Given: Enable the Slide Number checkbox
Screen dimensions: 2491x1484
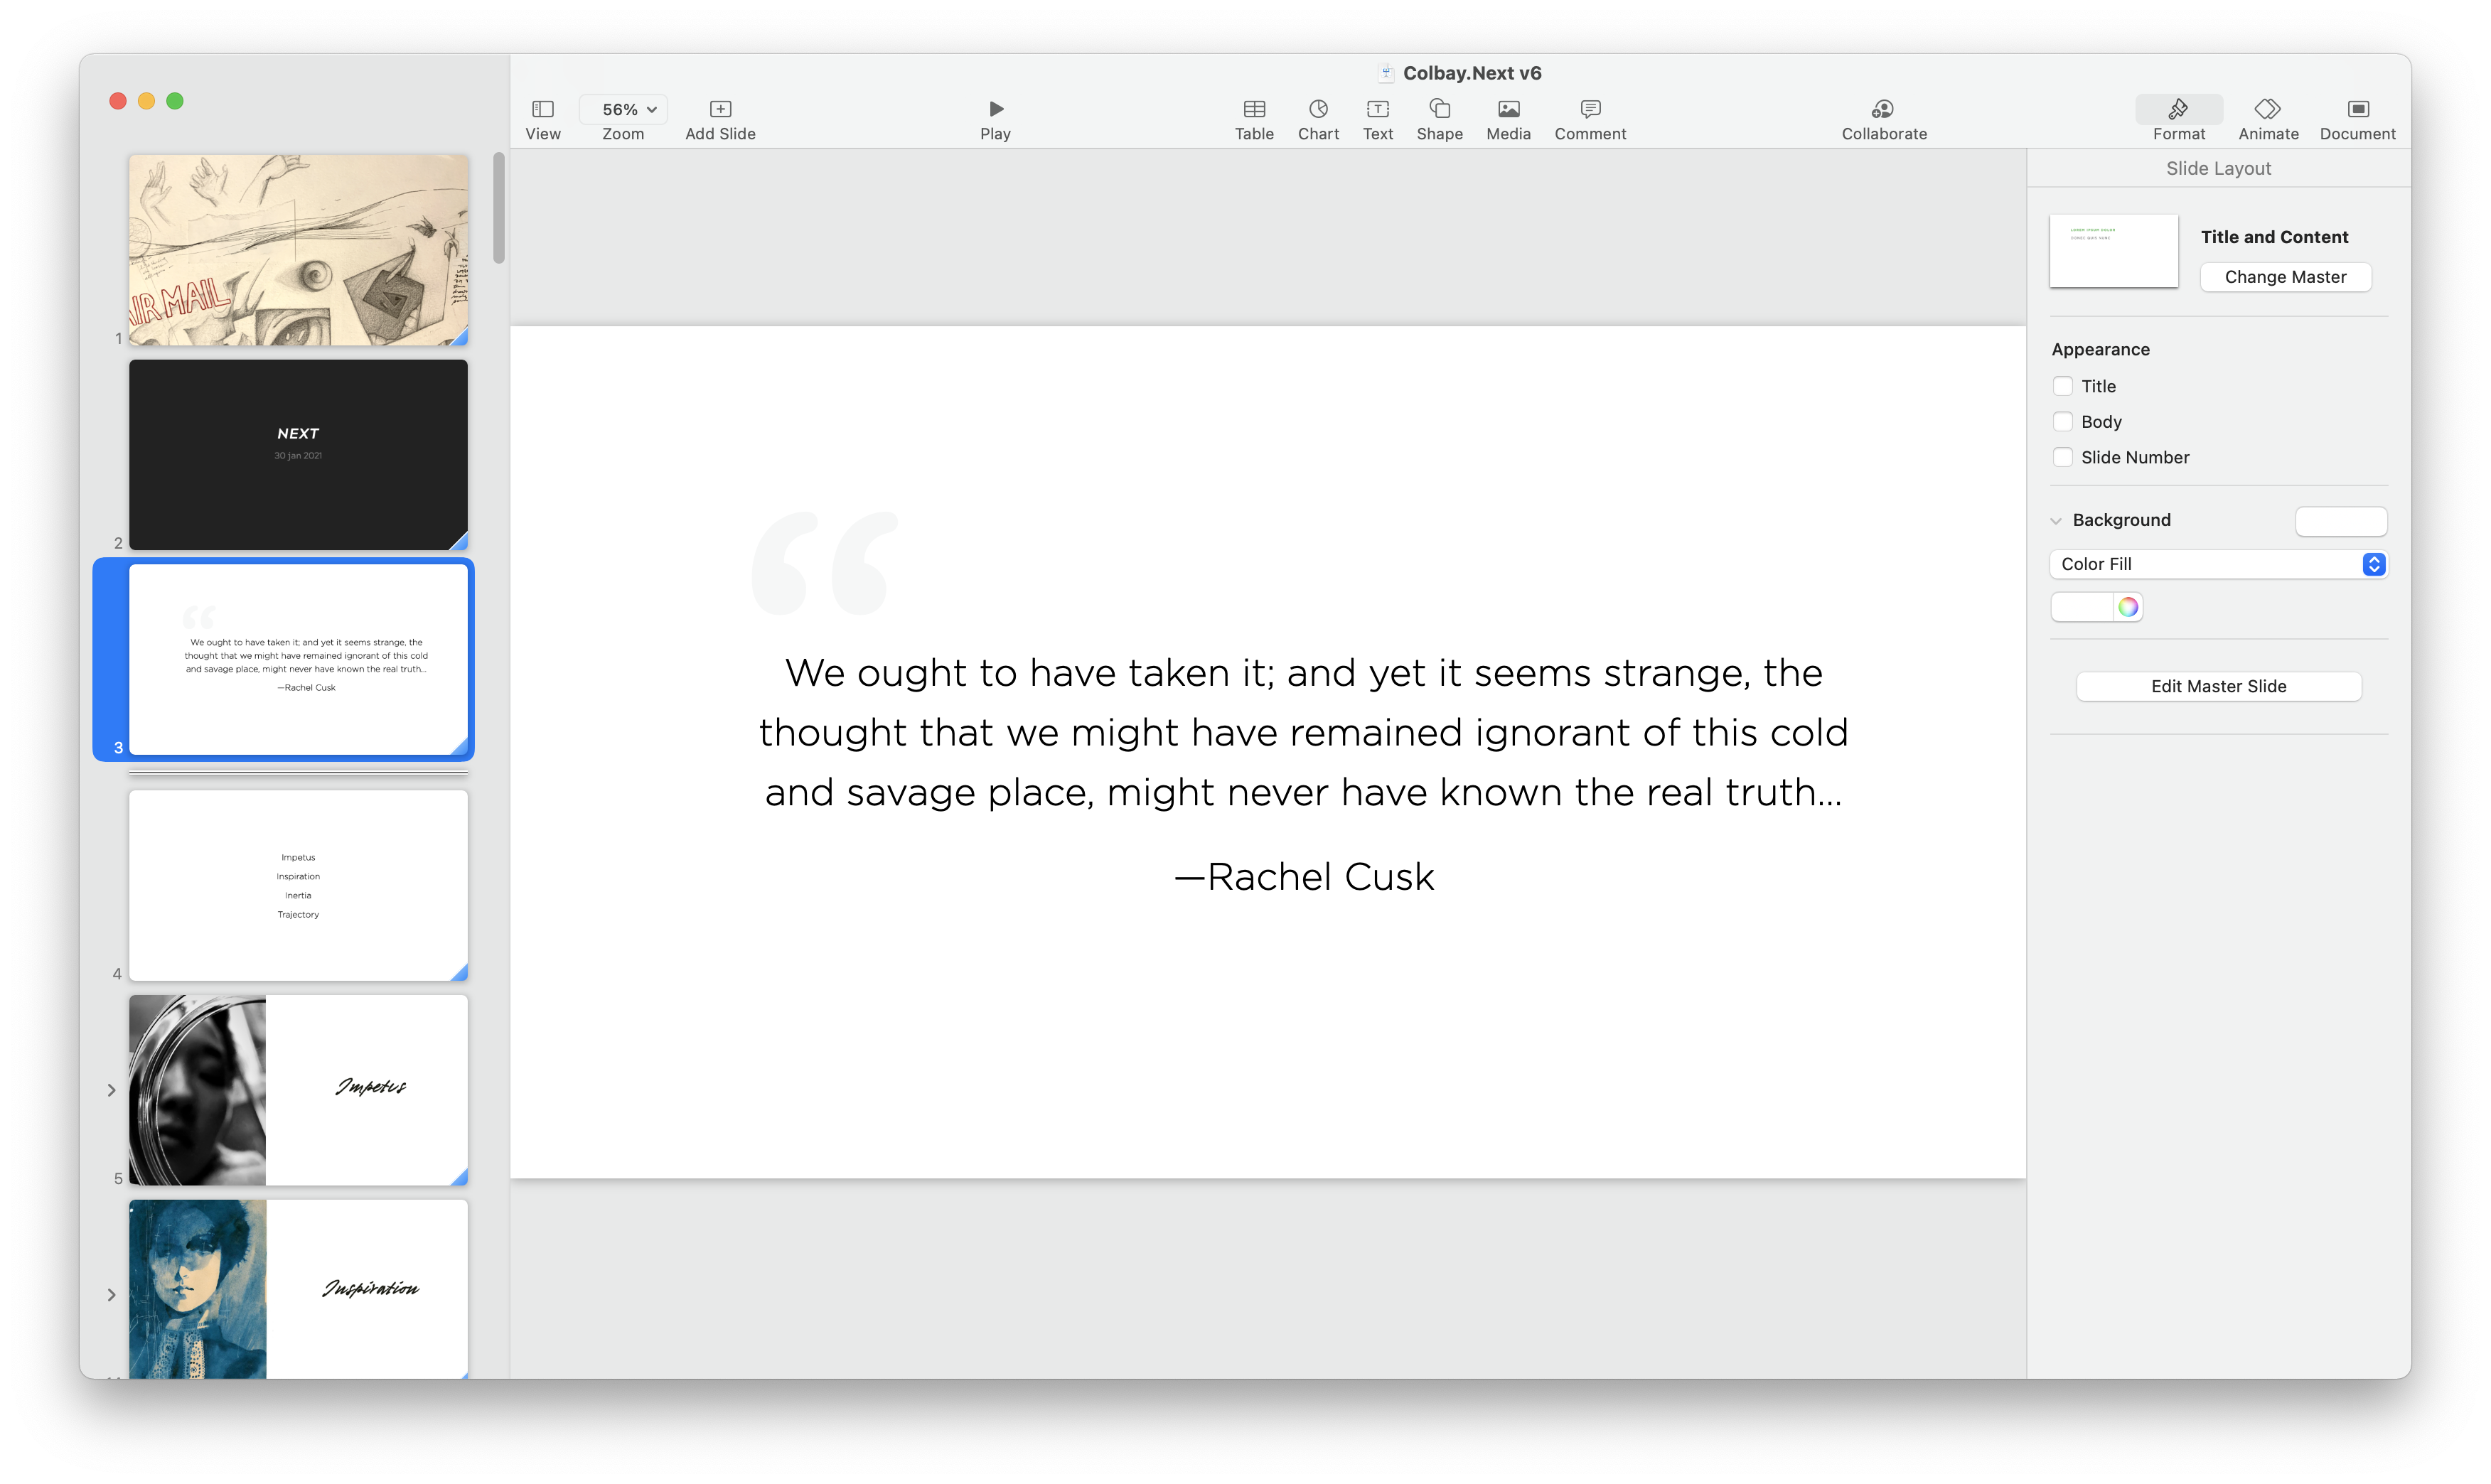Looking at the screenshot, I should (2063, 457).
